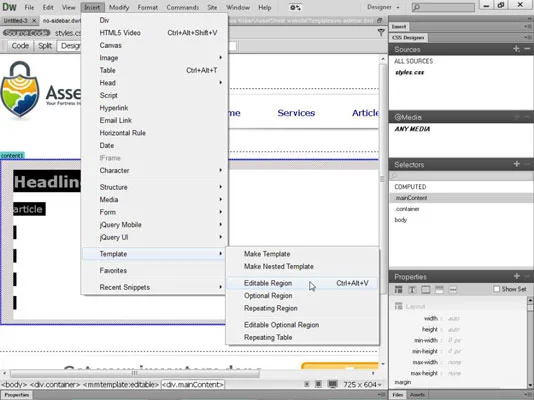This screenshot has height=400, width=534.
Task: Open the window size 725 x 604 dropdown
Action: (x=362, y=385)
